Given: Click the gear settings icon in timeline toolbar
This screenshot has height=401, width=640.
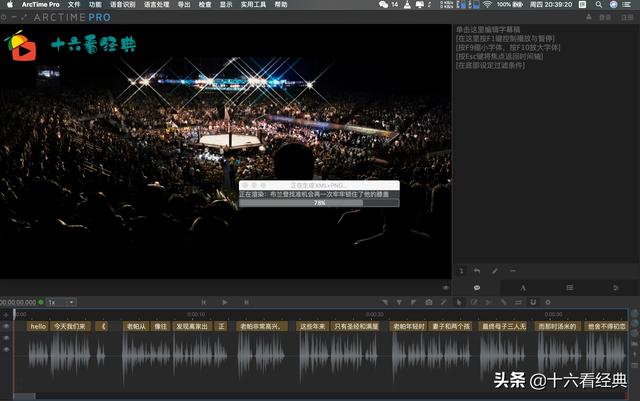Looking at the screenshot, I should 548,302.
